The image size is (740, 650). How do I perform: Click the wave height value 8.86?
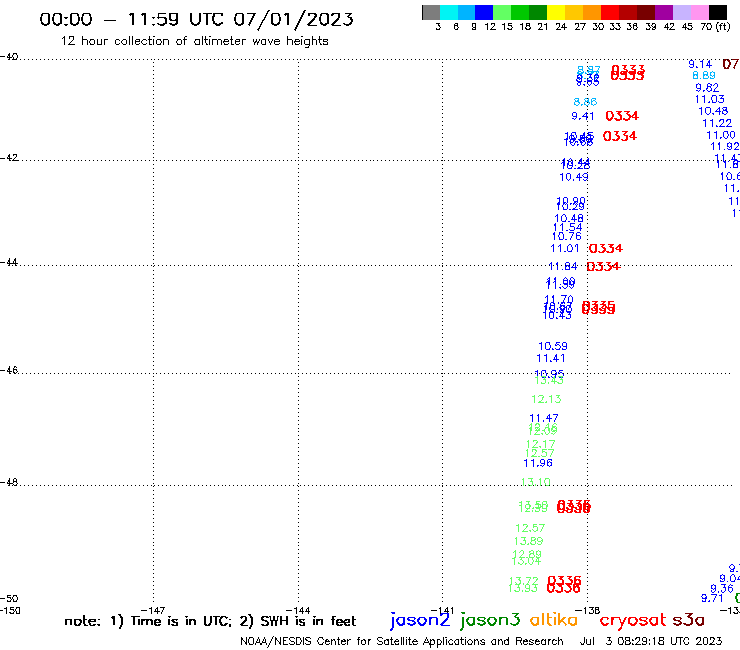point(585,102)
